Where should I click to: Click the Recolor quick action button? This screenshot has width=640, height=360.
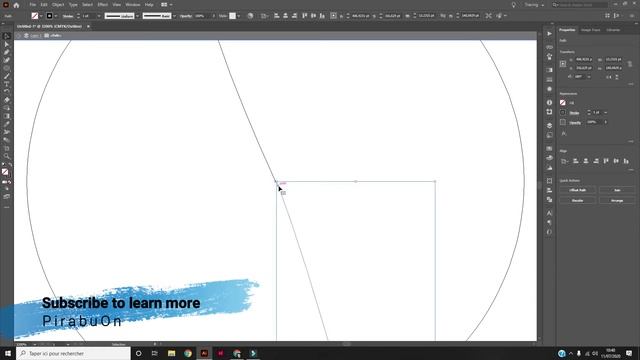(x=578, y=201)
